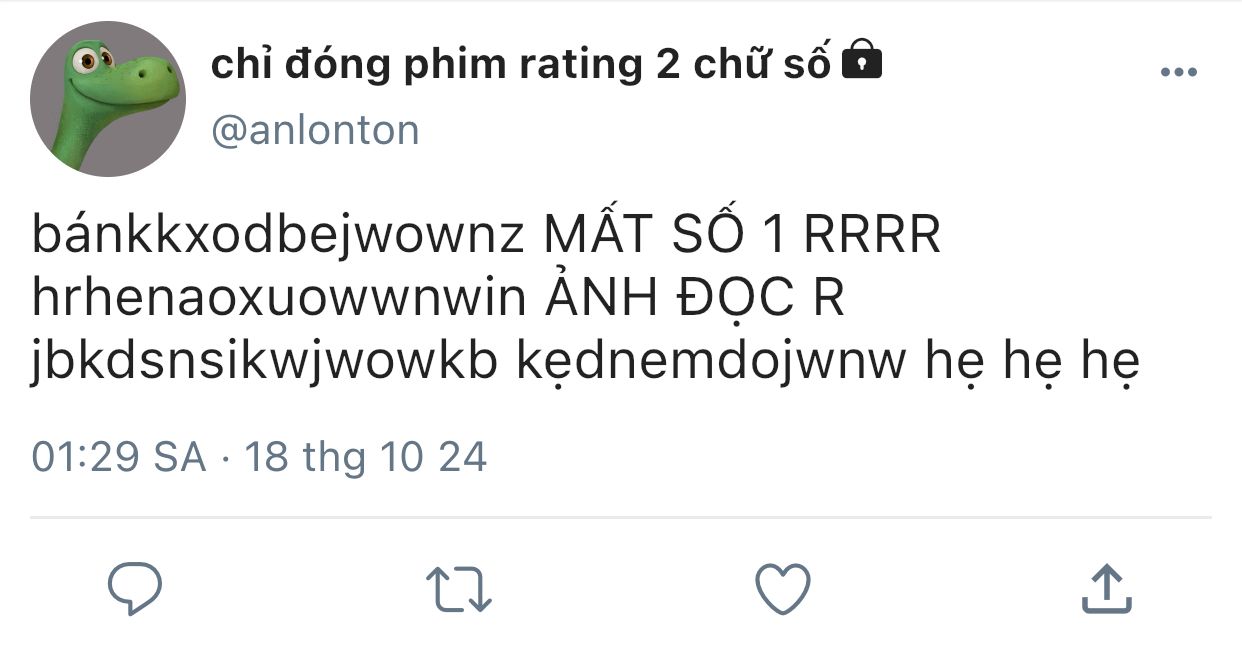Like the tweet with the heart icon

click(x=782, y=588)
